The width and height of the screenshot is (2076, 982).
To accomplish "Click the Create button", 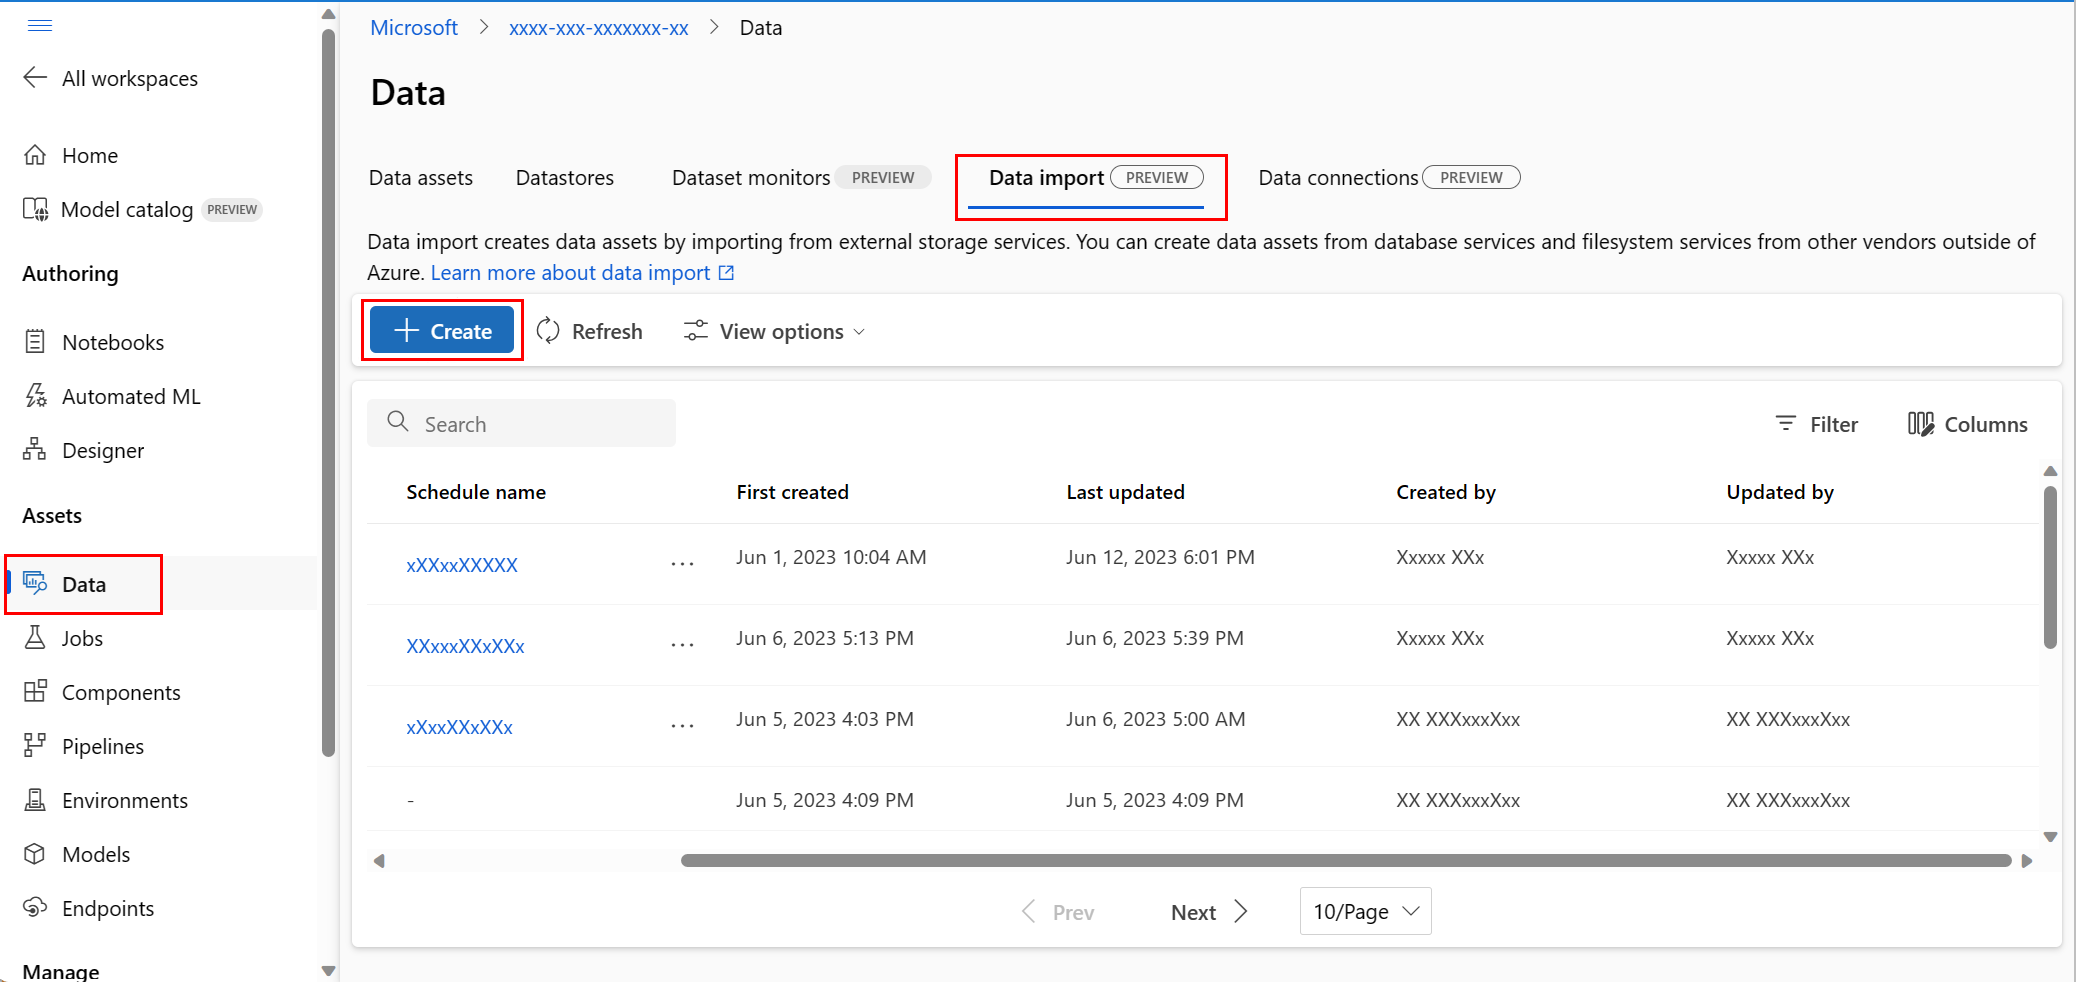I will pyautogui.click(x=442, y=331).
